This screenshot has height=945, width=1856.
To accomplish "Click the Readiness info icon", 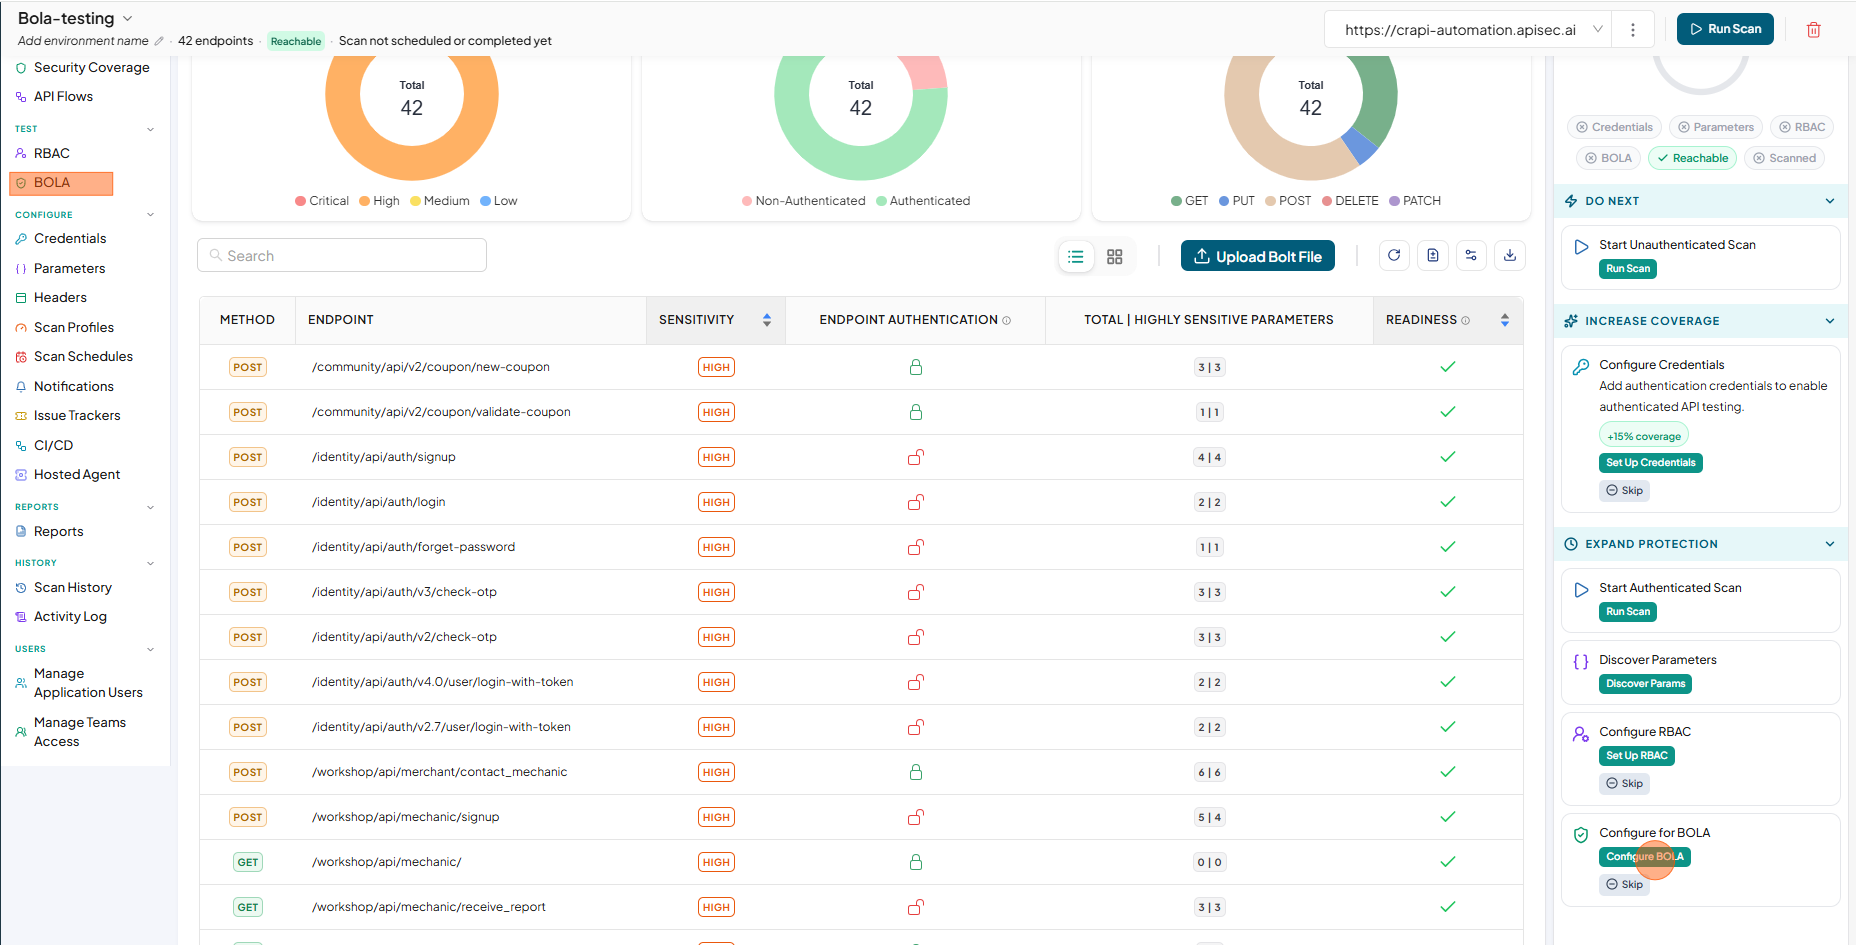I will click(1466, 320).
